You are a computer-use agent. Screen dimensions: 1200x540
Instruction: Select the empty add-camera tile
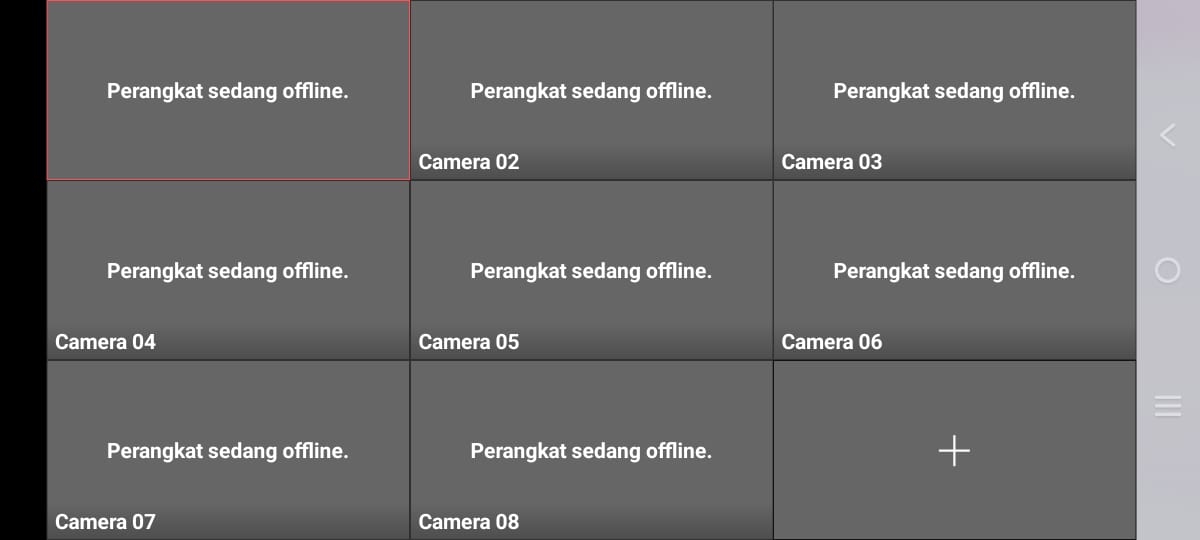click(x=954, y=450)
